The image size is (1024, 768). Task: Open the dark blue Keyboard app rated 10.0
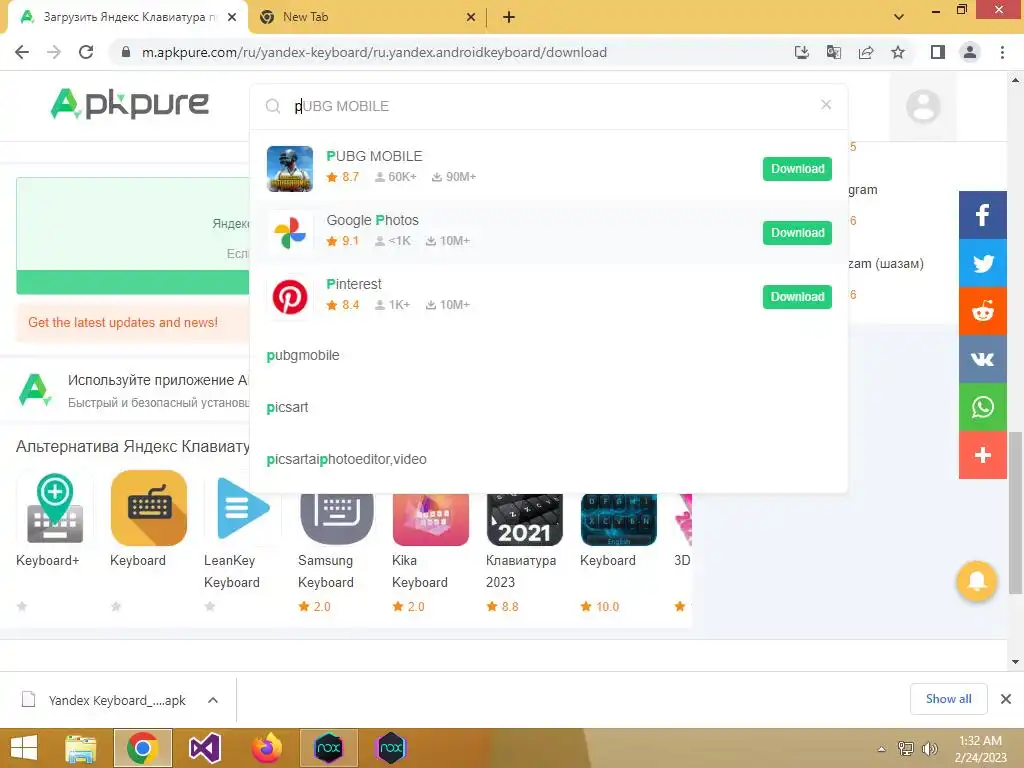[619, 520]
